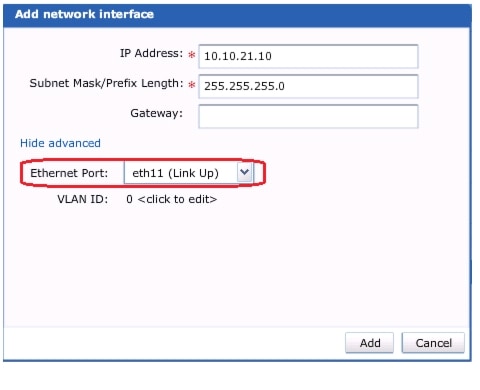
Task: Click the Subnet Mask/Prefix Length label
Action: tap(106, 83)
